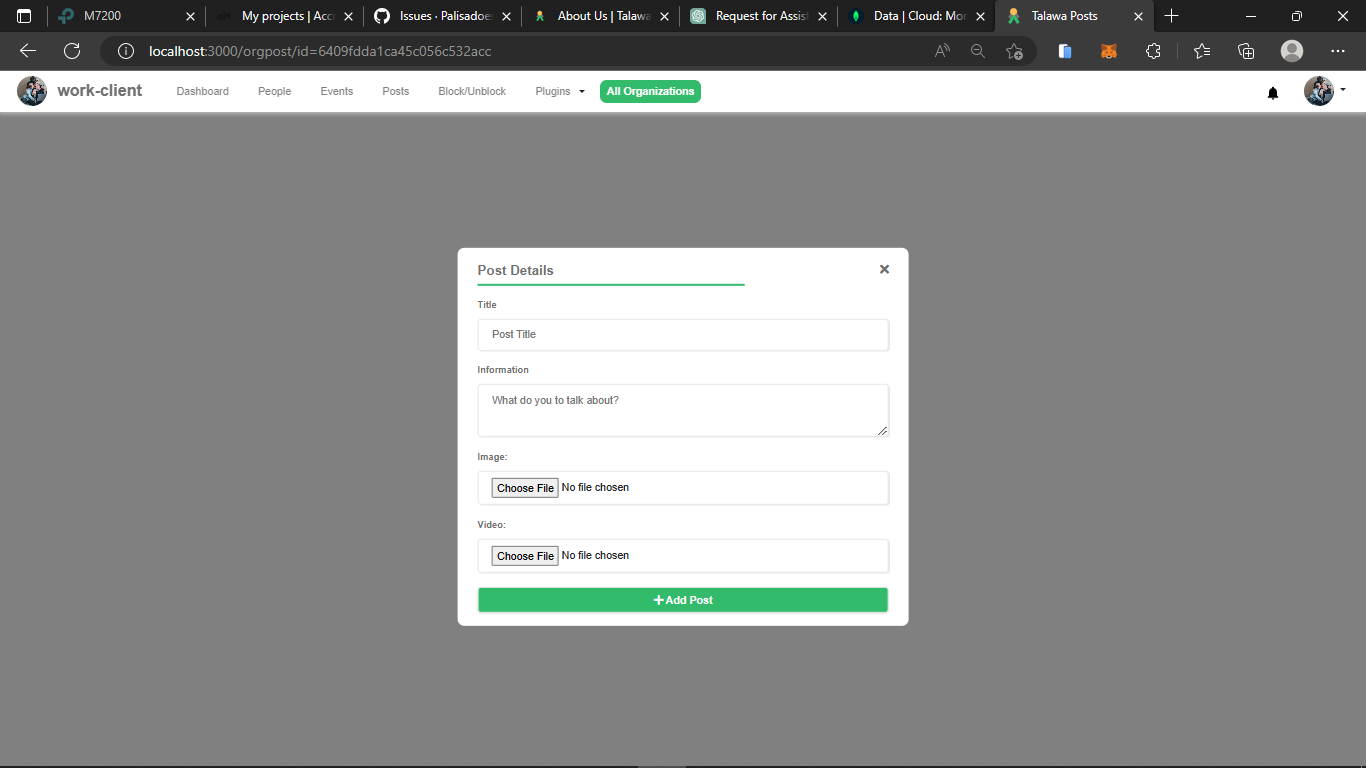This screenshot has height=768, width=1366.
Task: Click the Add Post button
Action: point(683,599)
